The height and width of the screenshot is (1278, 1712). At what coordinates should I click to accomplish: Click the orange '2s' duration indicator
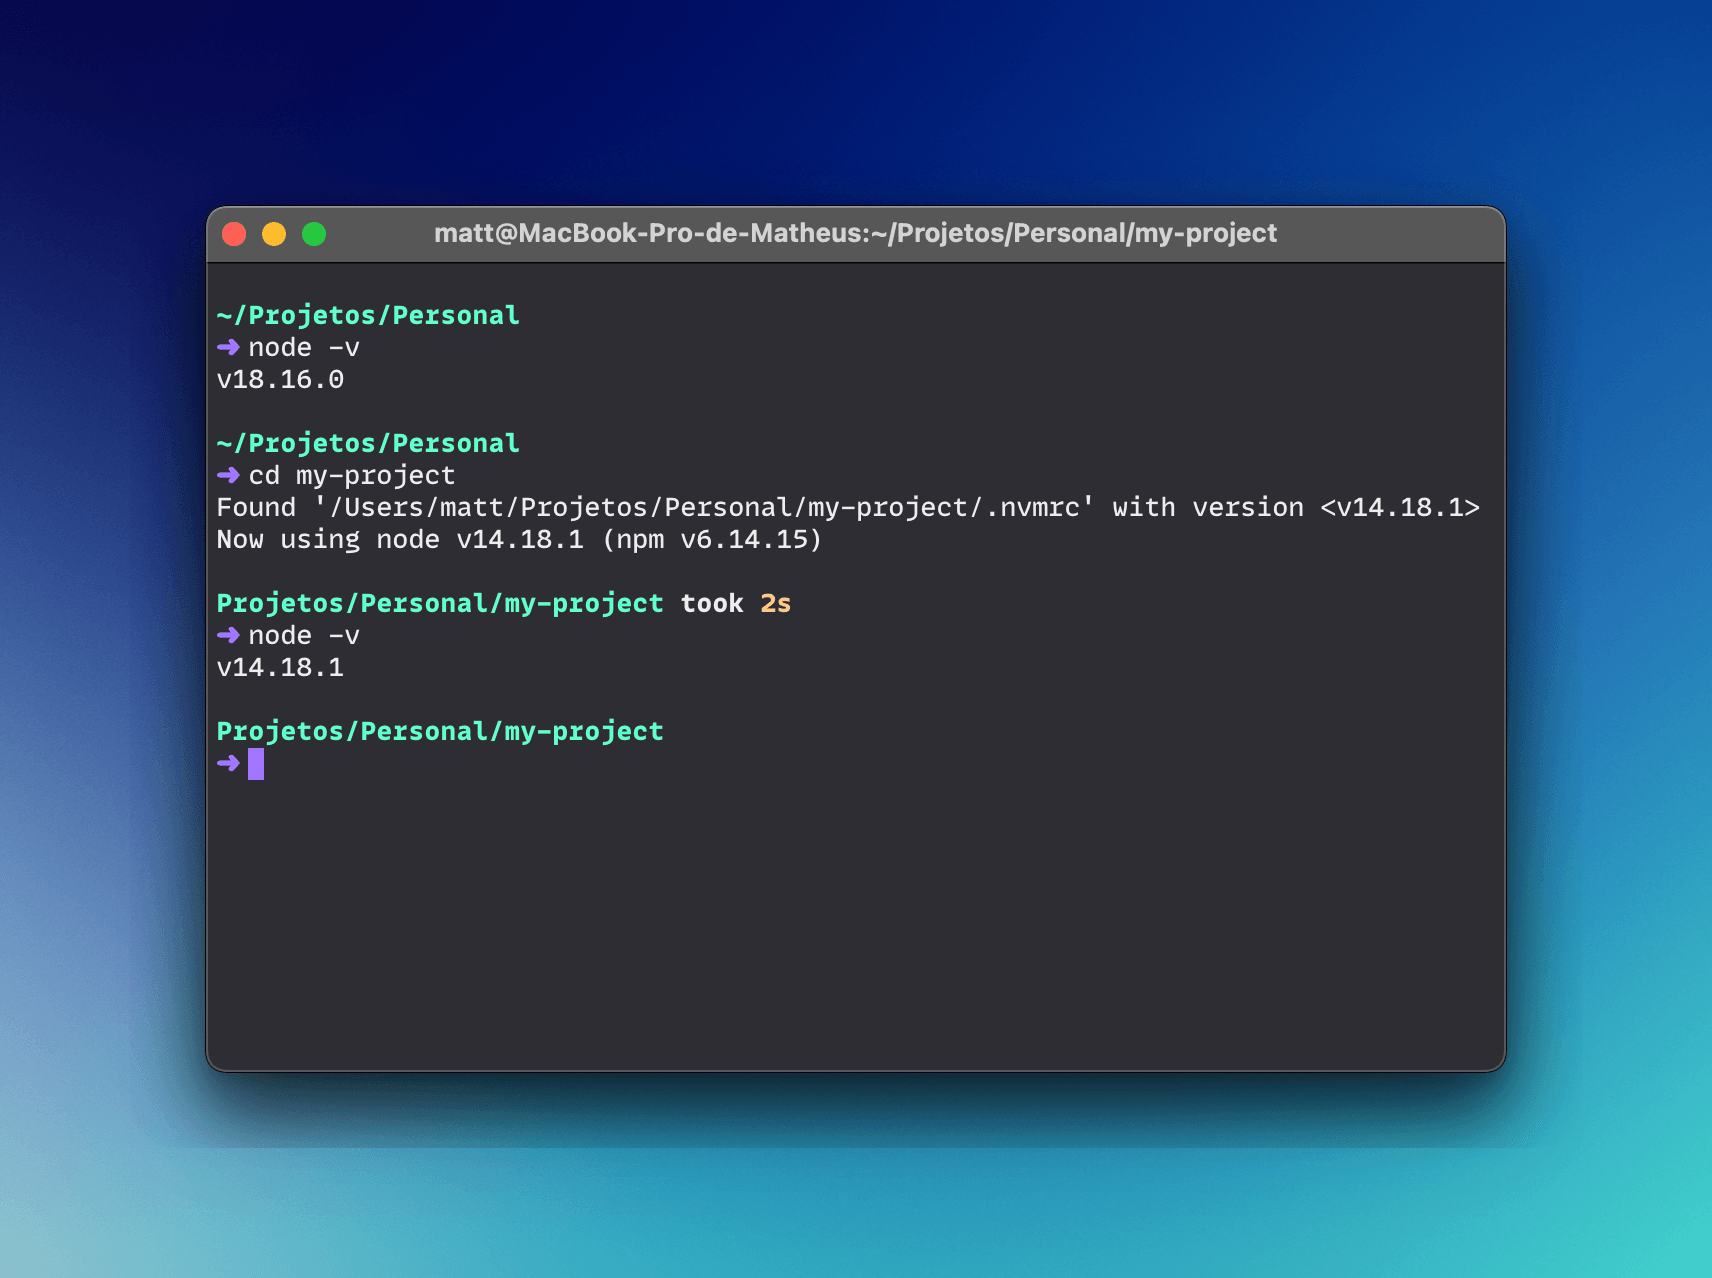(x=778, y=602)
